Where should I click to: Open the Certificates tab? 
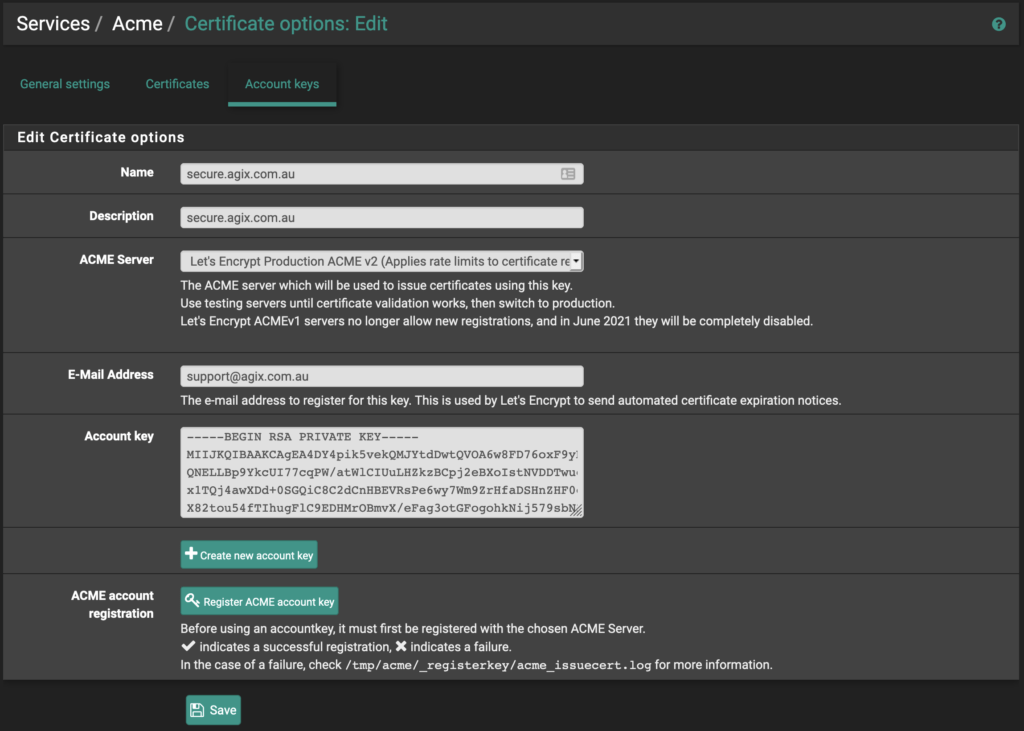click(177, 84)
